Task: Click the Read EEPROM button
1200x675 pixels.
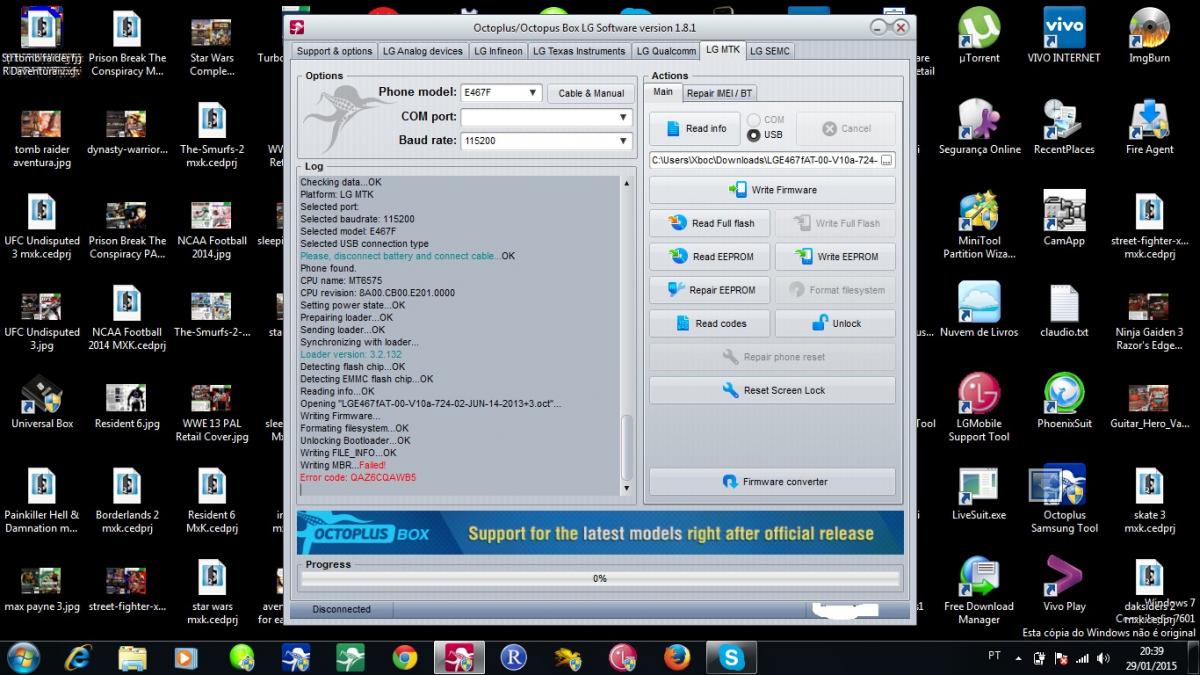Action: [x=711, y=257]
